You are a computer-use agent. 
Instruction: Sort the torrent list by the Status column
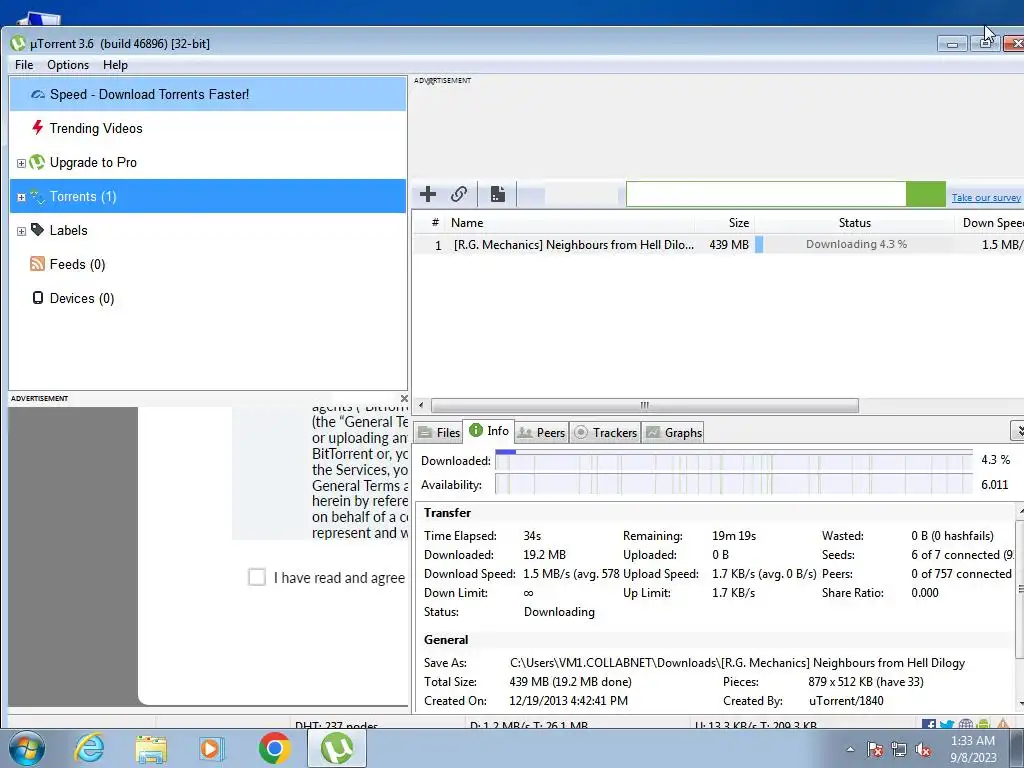pyautogui.click(x=854, y=223)
